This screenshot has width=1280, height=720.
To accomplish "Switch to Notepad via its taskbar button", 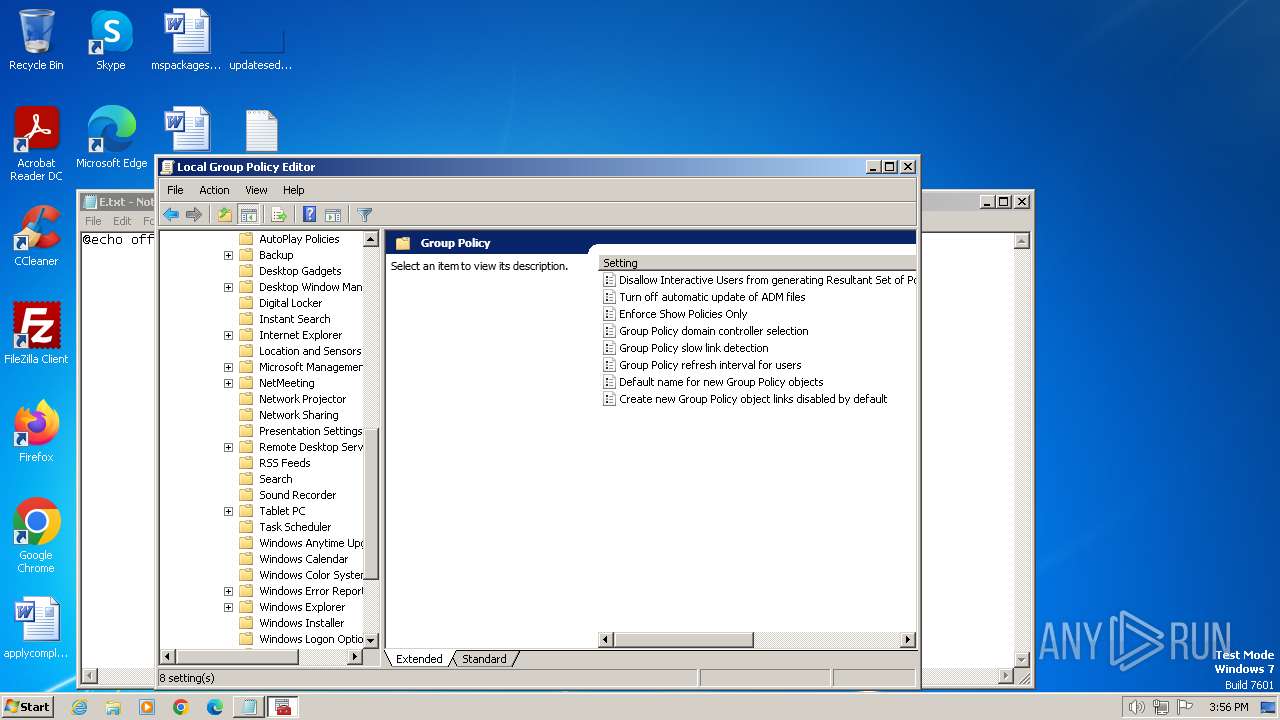I will 248,707.
